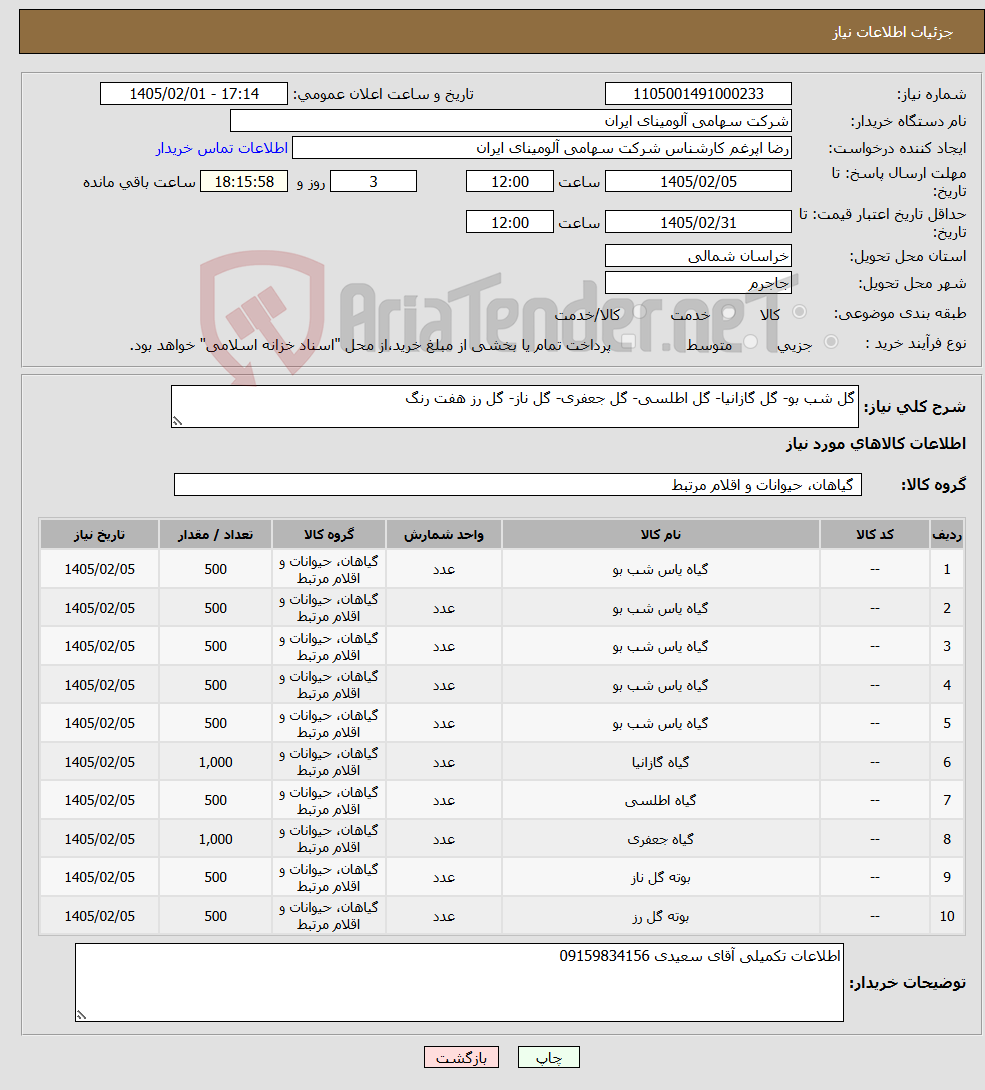Click the remaining time field 18:15:58
Screen dimensions: 985x1090
point(244,181)
